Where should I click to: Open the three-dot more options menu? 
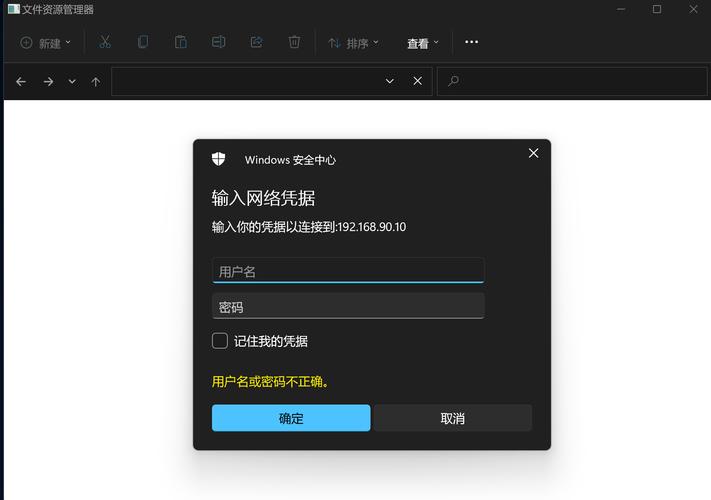[x=472, y=42]
